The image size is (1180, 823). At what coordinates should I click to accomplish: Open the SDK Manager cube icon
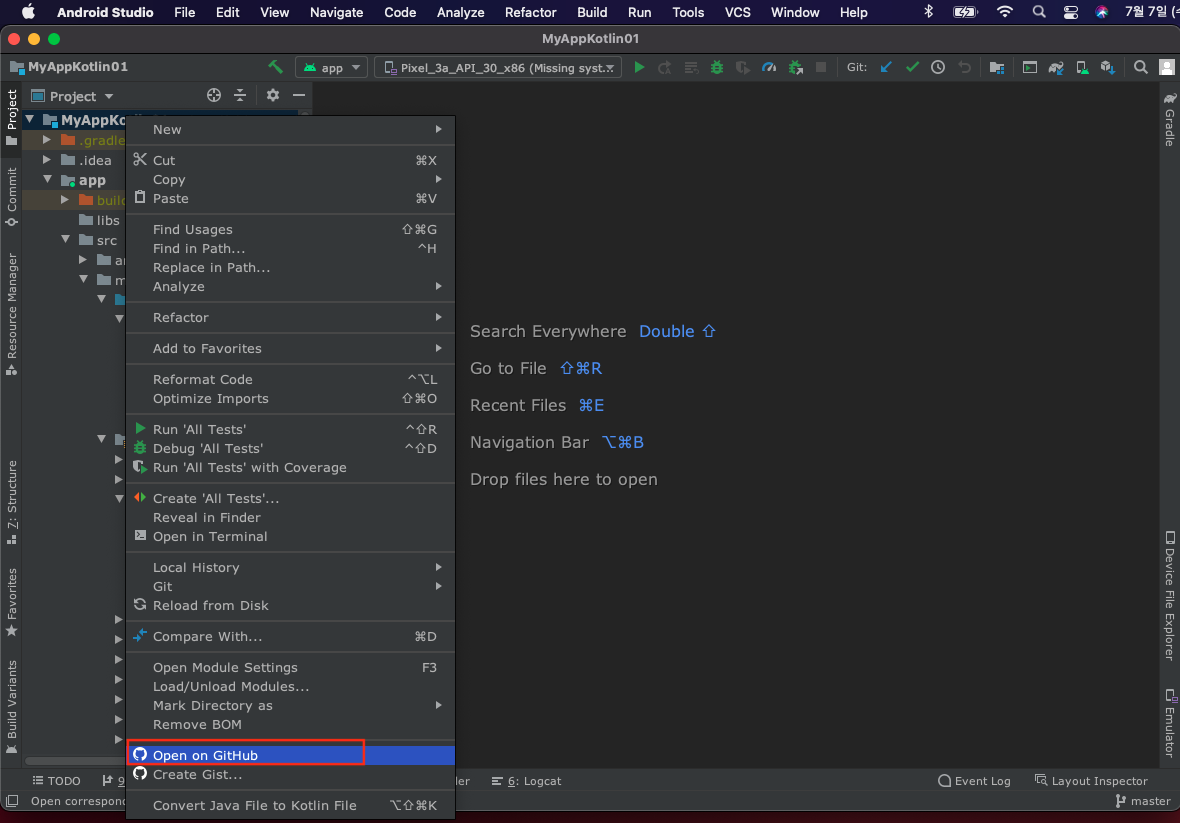click(1107, 68)
